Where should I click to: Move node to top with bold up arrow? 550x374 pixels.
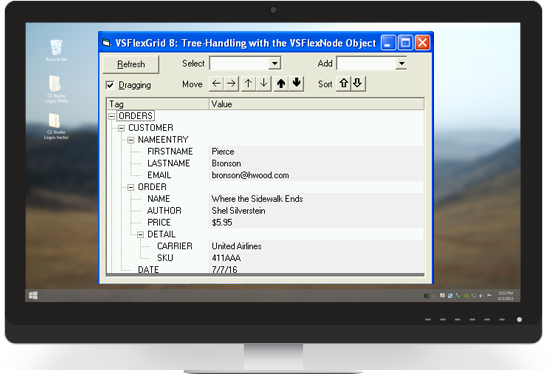[281, 84]
